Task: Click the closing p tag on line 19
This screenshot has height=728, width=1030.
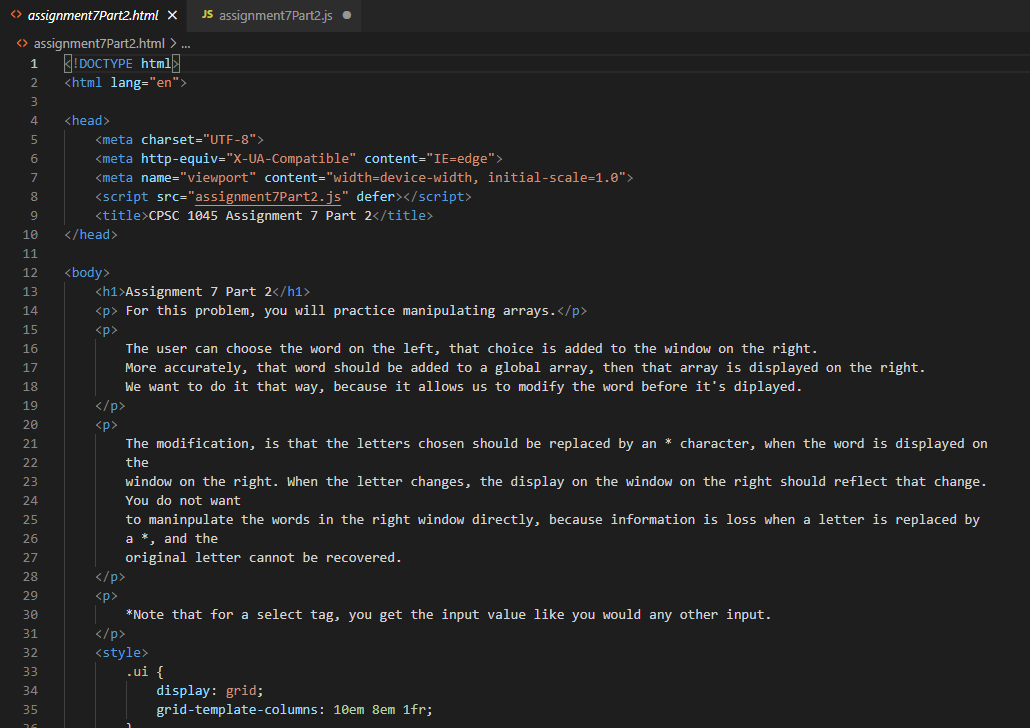Action: (x=110, y=406)
